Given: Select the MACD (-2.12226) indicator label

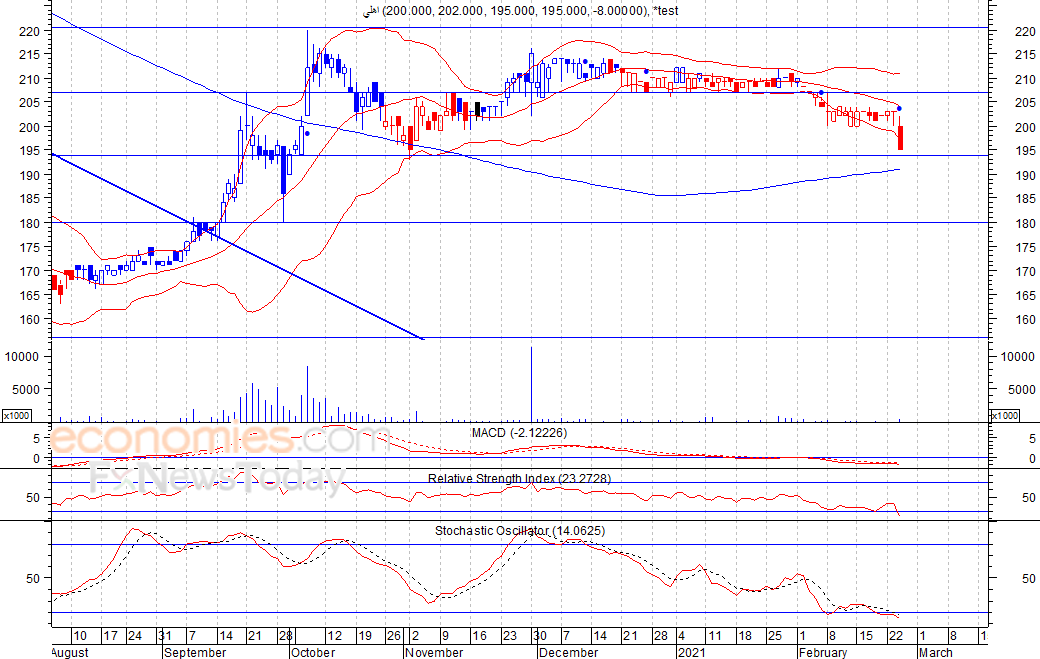Looking at the screenshot, I should click(x=519, y=432).
